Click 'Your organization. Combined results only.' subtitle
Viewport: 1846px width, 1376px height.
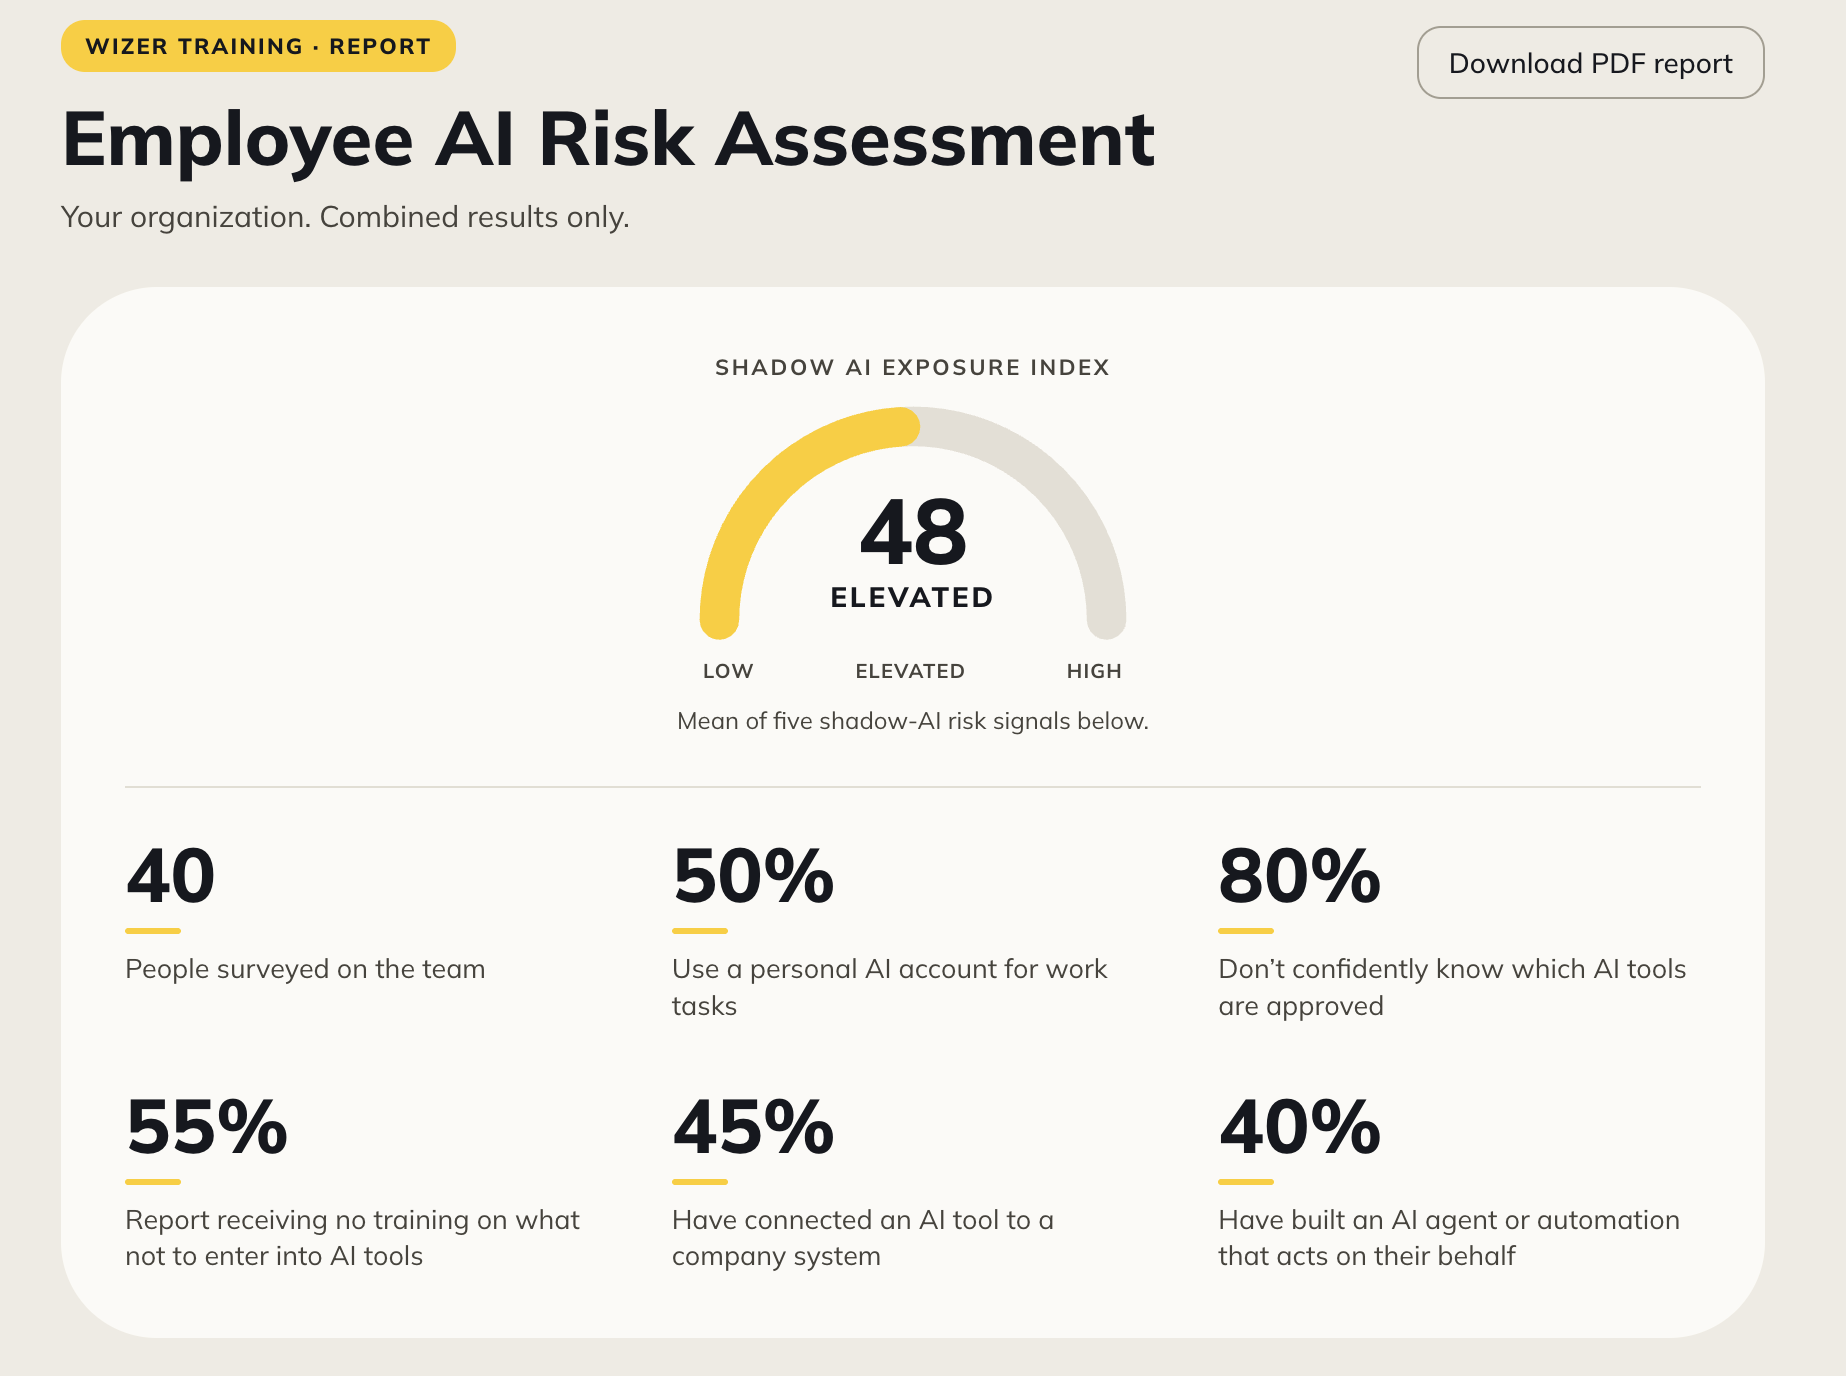point(345,217)
